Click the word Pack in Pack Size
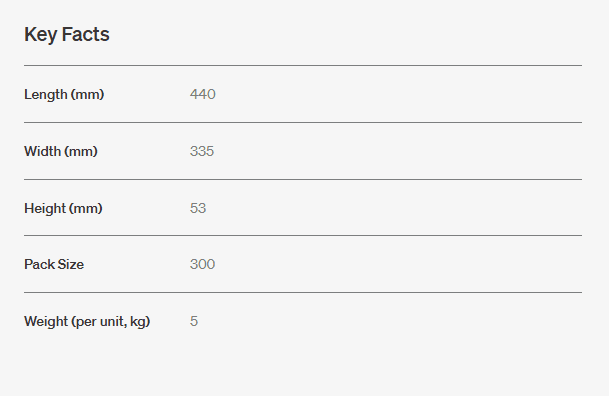This screenshot has width=609, height=396. [40, 264]
